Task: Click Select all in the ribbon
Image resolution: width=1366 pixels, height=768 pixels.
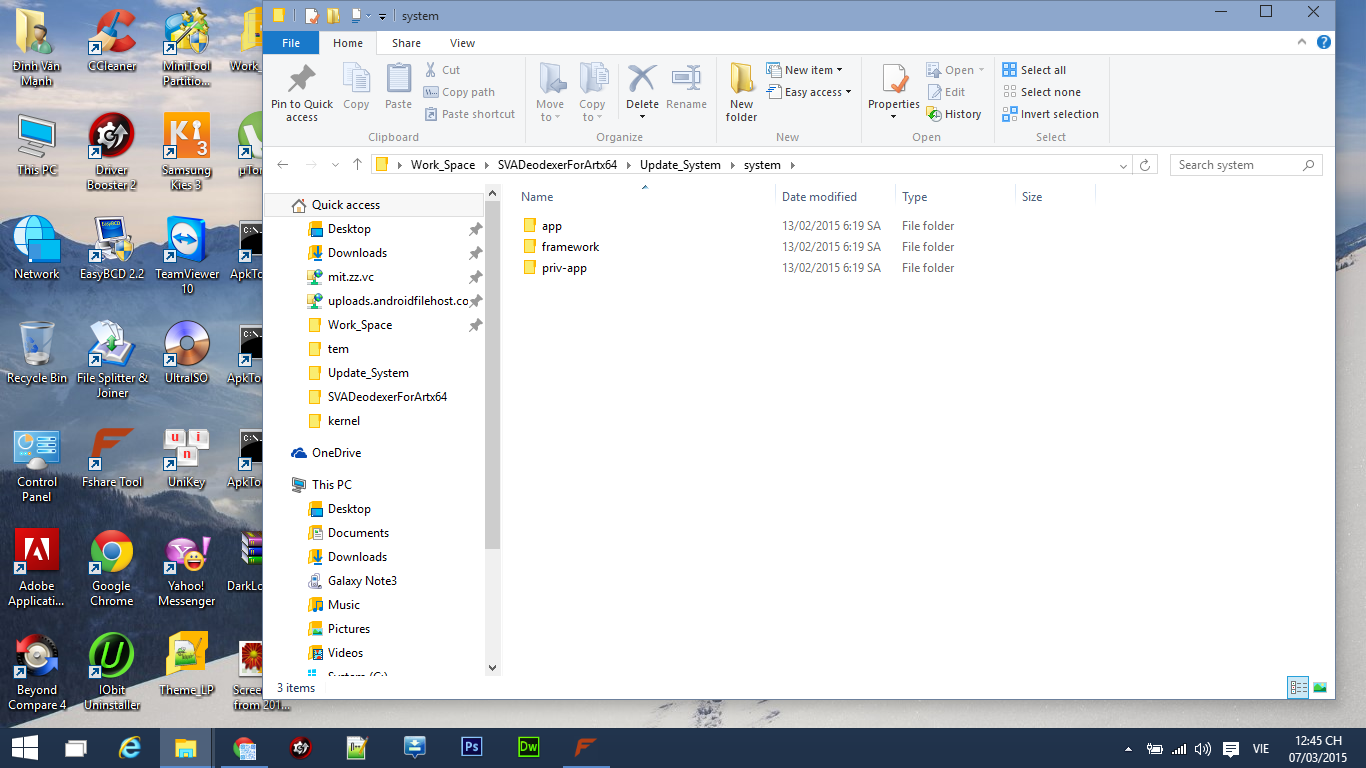Action: coord(1034,70)
